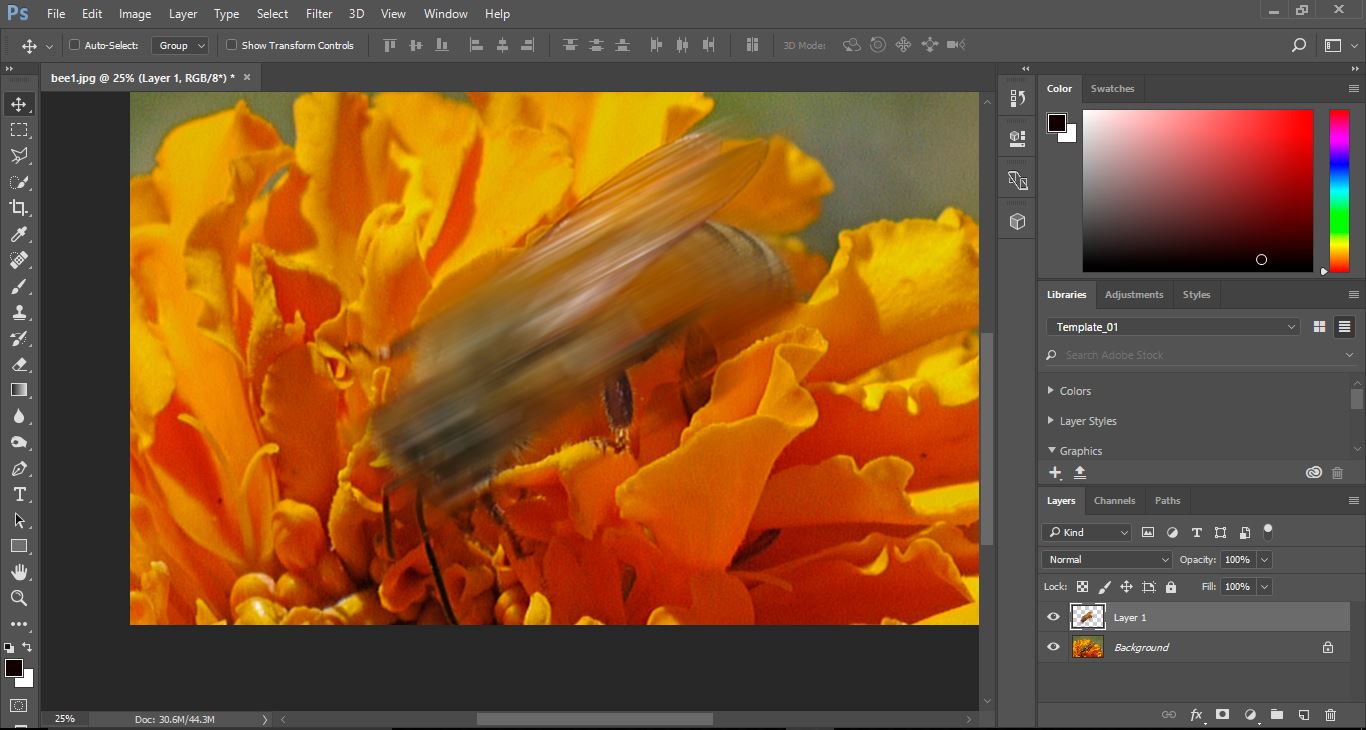Pick the Clone Stamp tool
This screenshot has height=730, width=1366.
click(x=19, y=313)
